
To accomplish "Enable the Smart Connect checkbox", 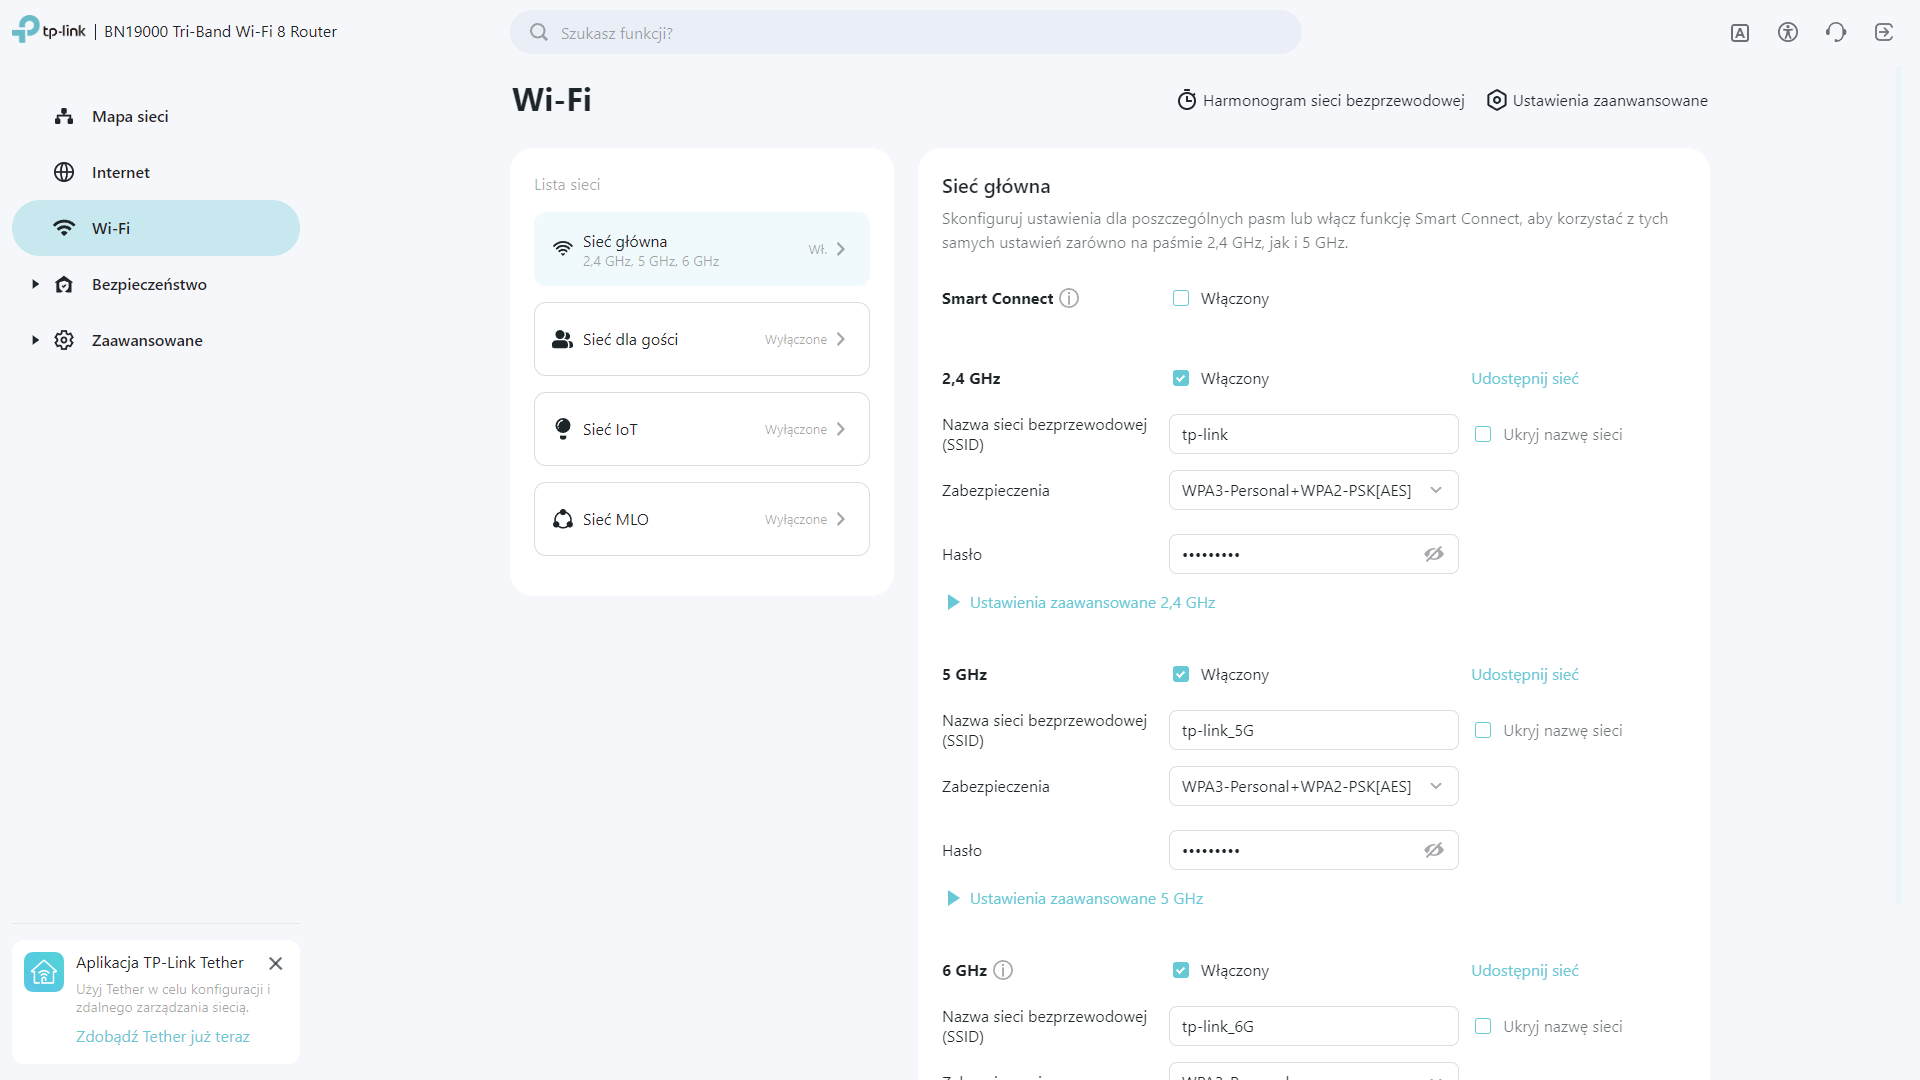I will pyautogui.click(x=1181, y=298).
